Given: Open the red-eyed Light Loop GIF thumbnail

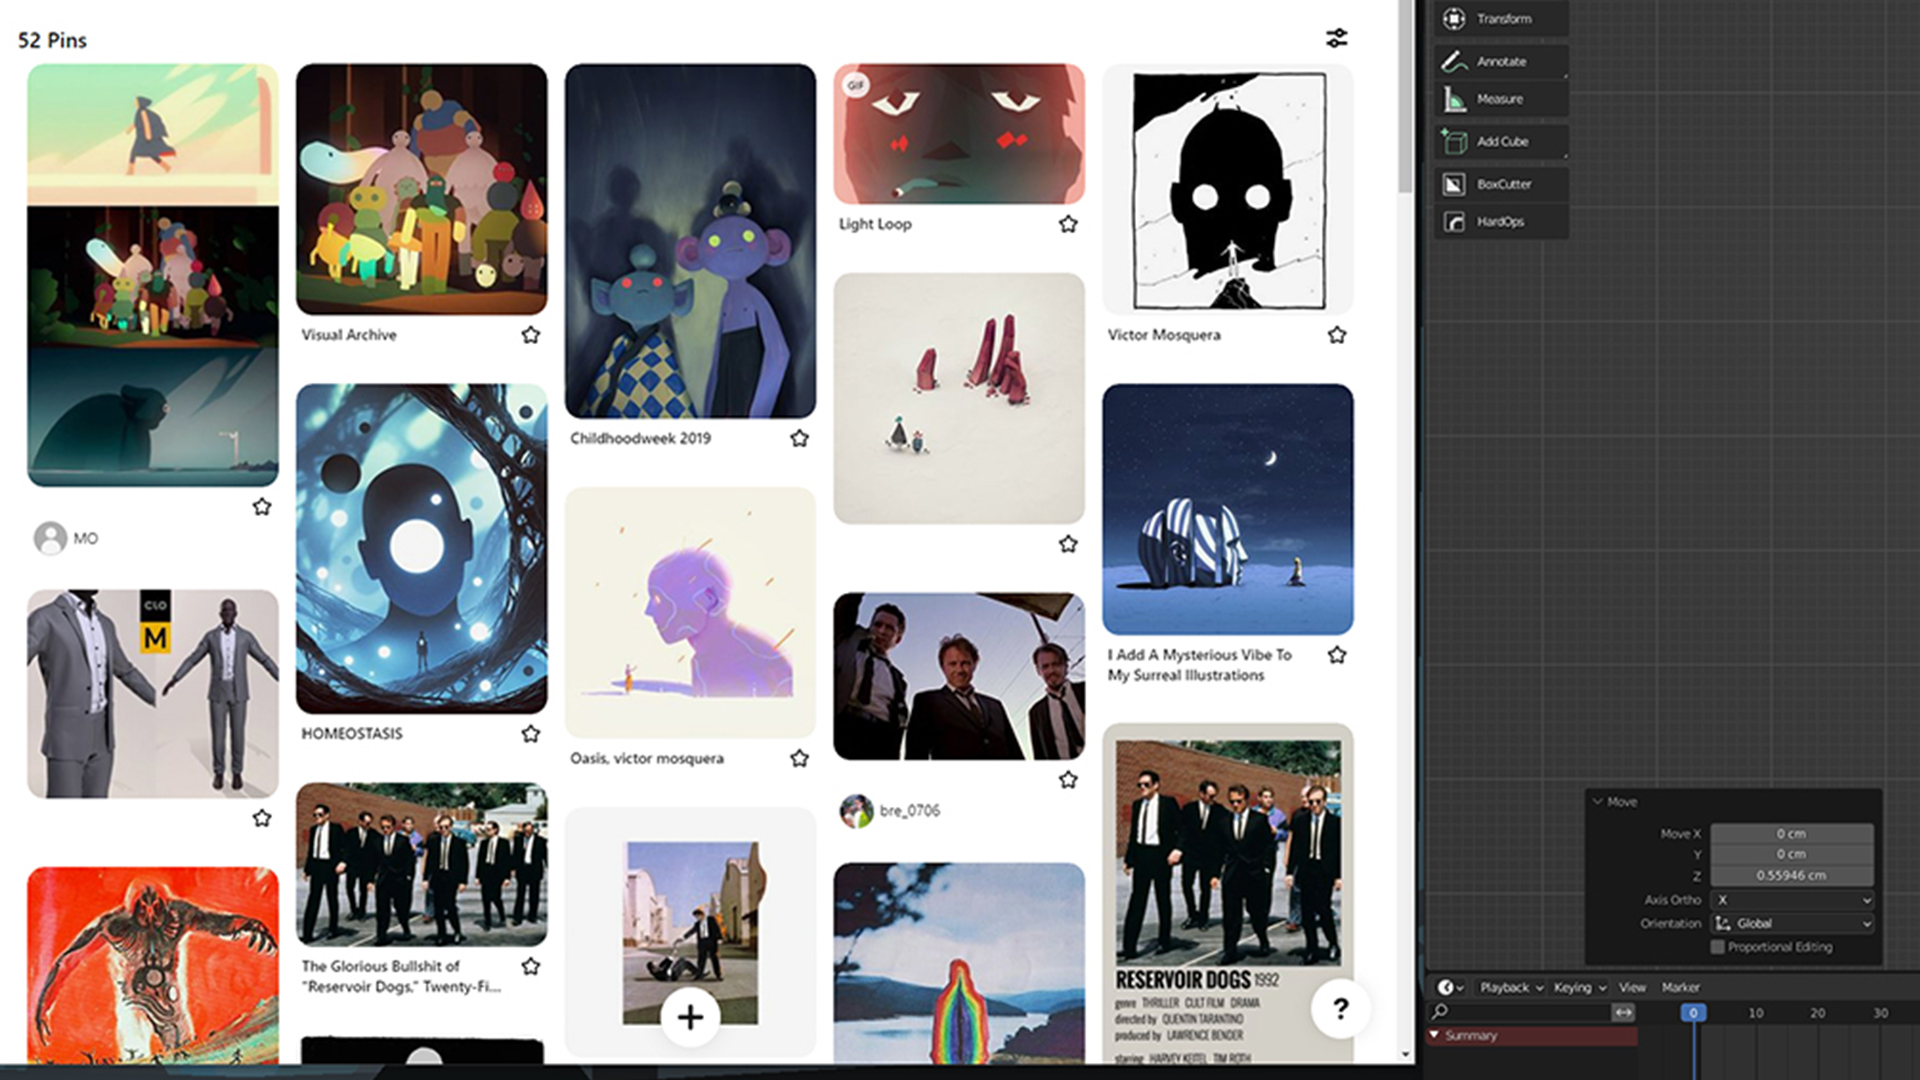Looking at the screenshot, I should 959,134.
